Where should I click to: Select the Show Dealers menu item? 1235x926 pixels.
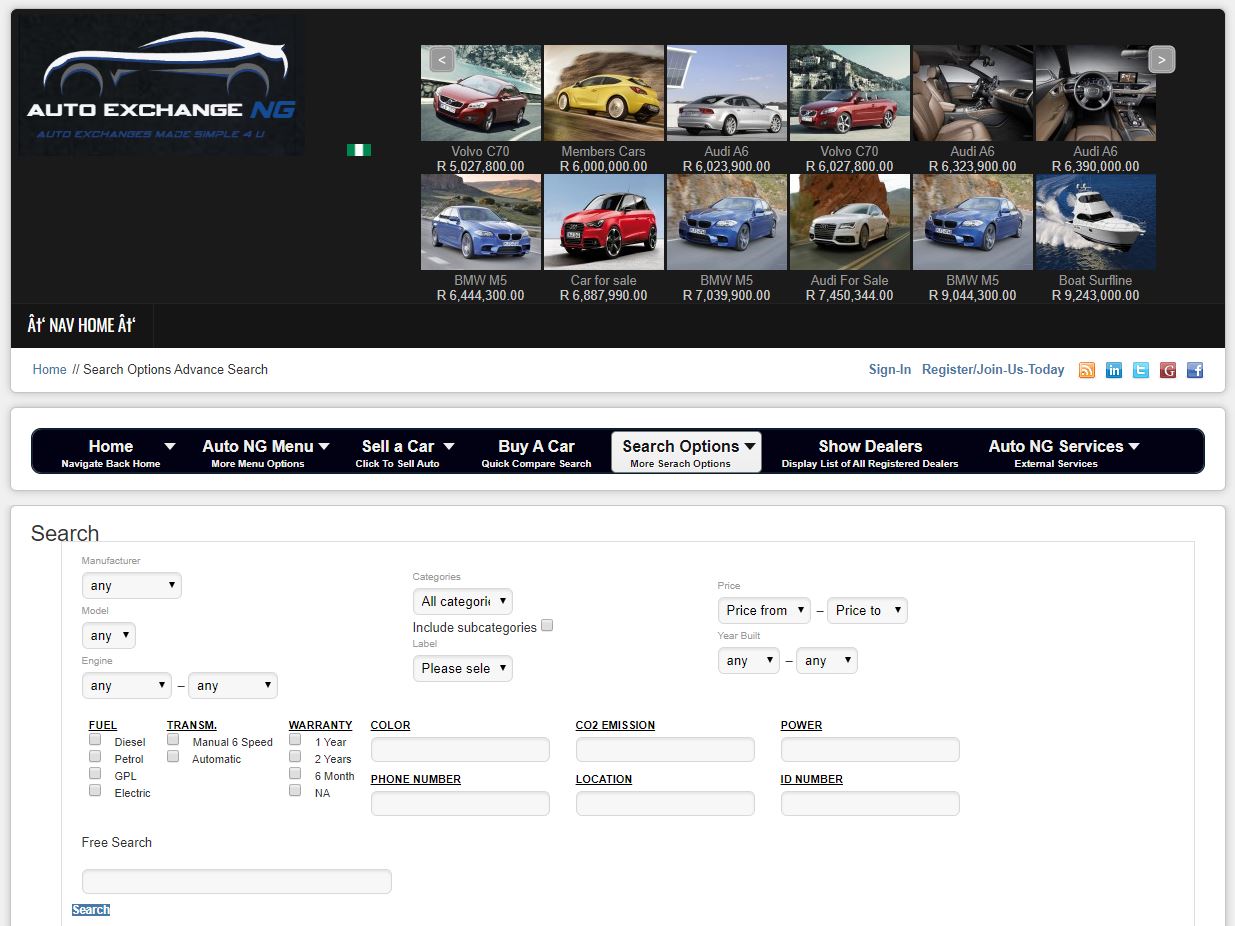869,452
